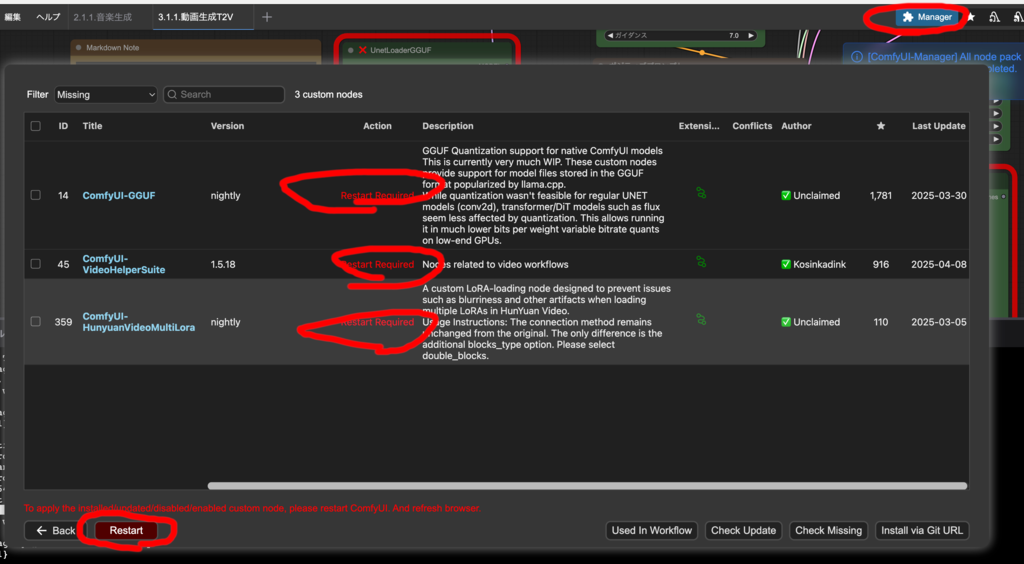This screenshot has width=1024, height=564.
Task: Click the ID 359 cell
Action: [x=63, y=322]
